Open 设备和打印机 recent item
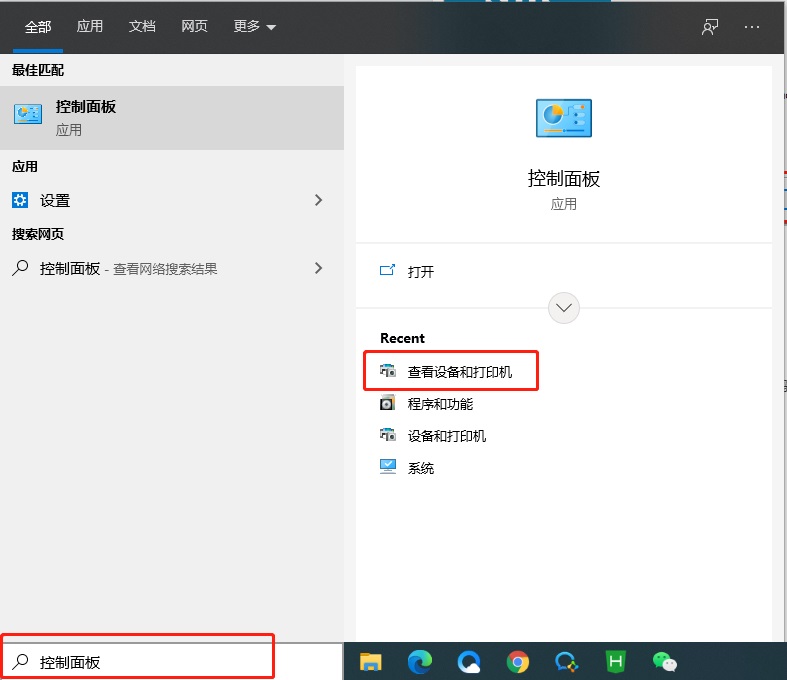The width and height of the screenshot is (787, 680). (447, 436)
